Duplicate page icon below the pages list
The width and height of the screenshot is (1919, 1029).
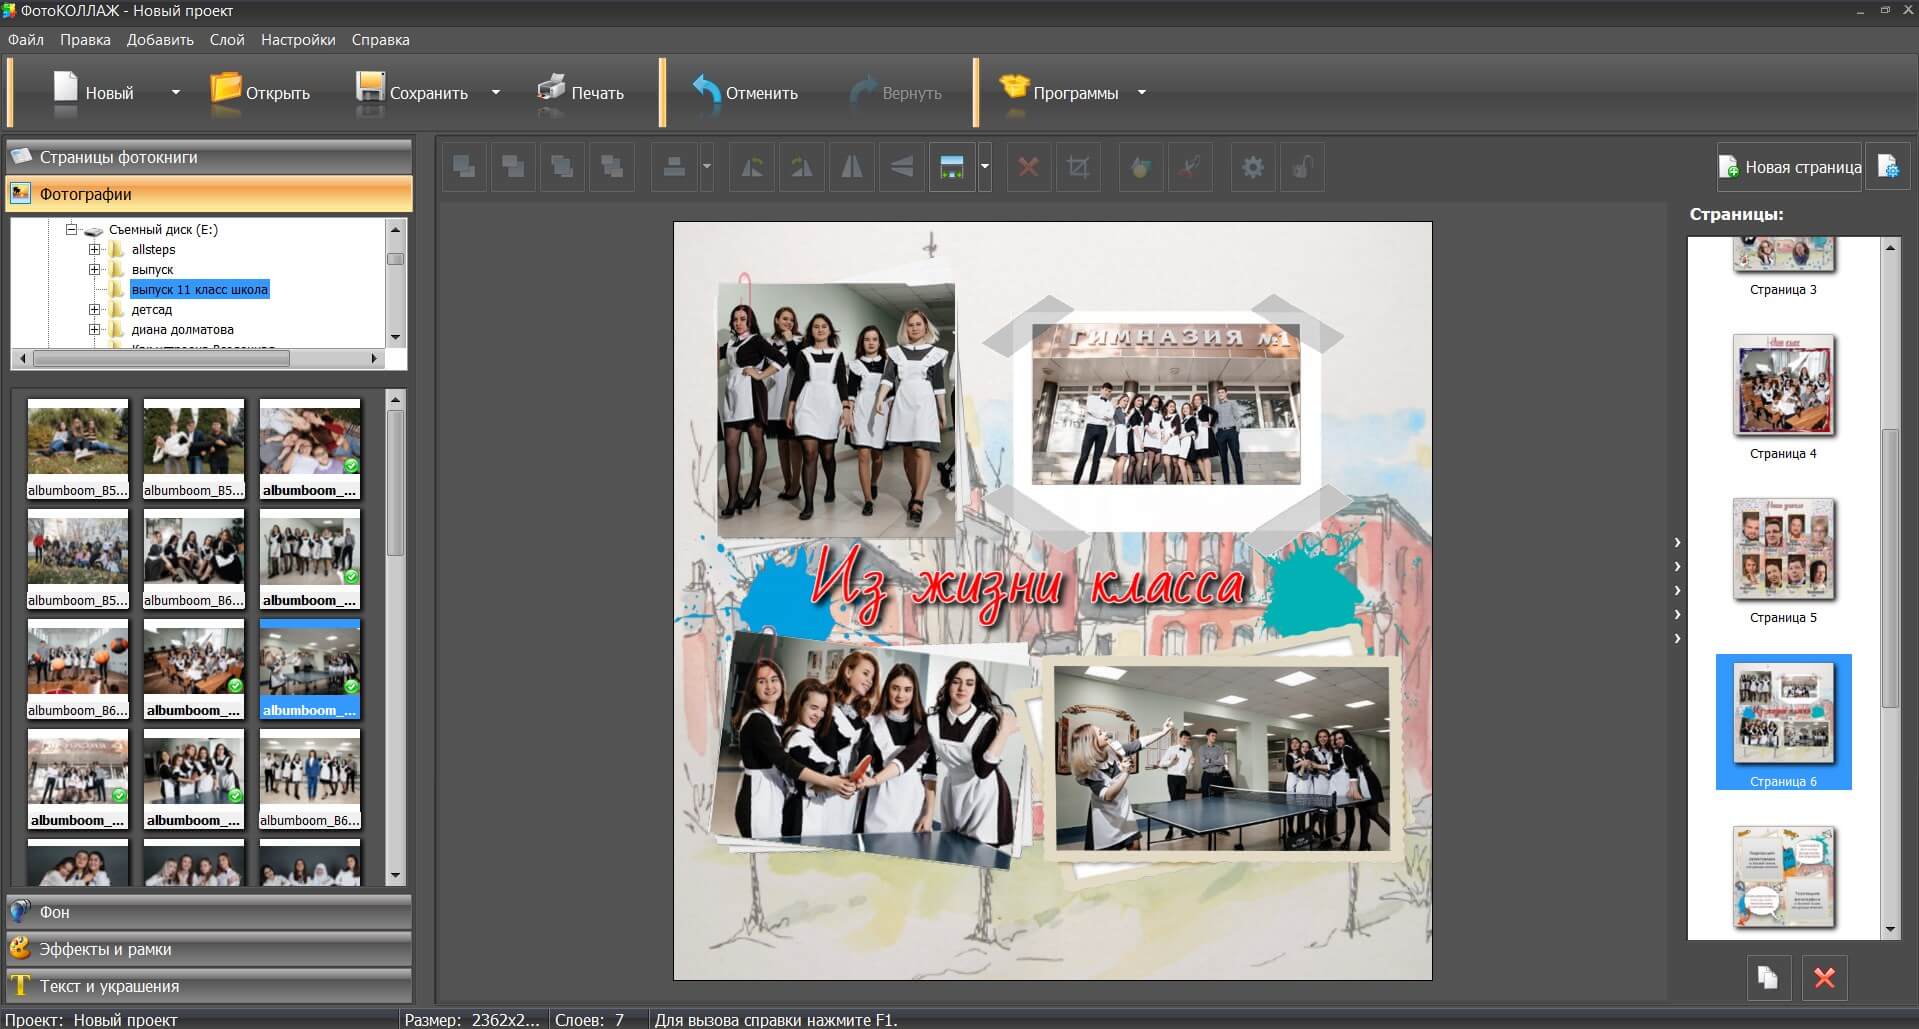1768,977
